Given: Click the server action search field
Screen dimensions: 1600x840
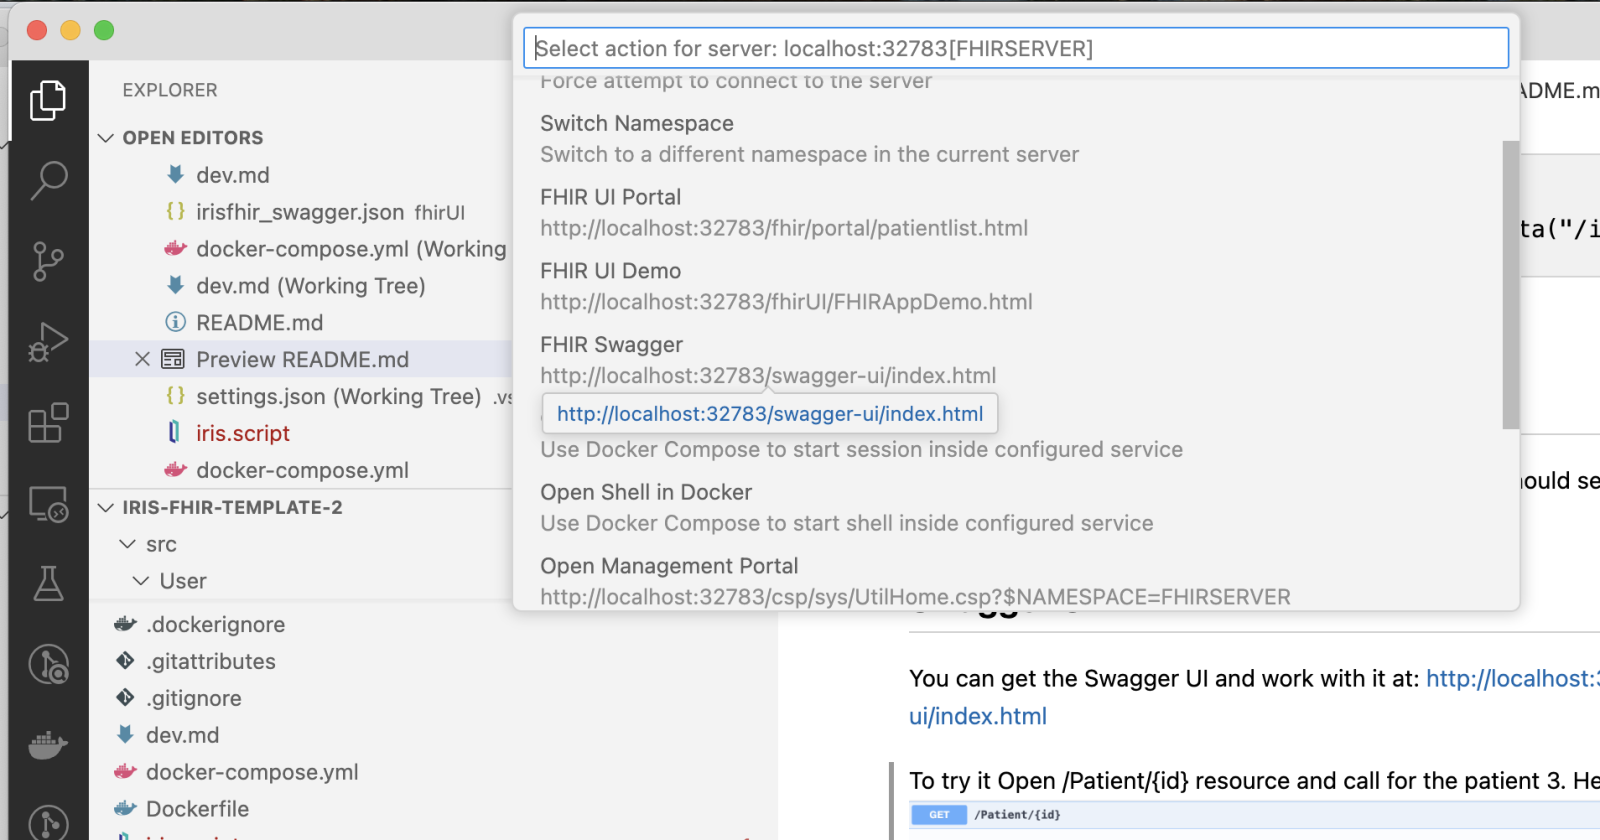Looking at the screenshot, I should [x=1015, y=48].
